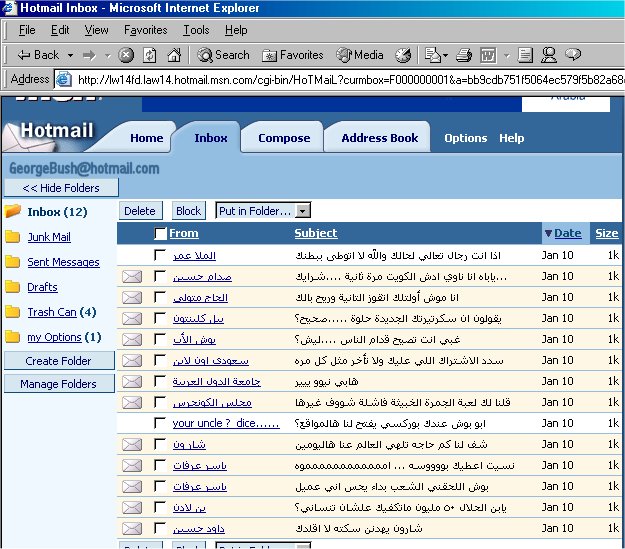Open the Put in Folder dropdown
Image resolution: width=625 pixels, height=549 pixels.
pos(263,211)
